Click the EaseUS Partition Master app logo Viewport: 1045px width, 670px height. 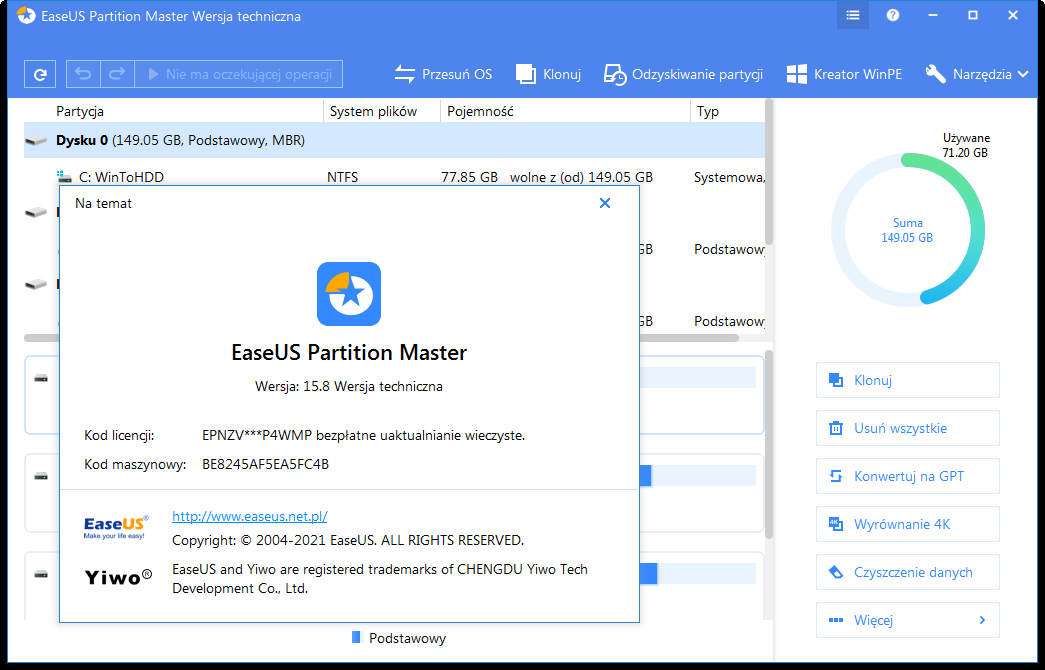[349, 294]
